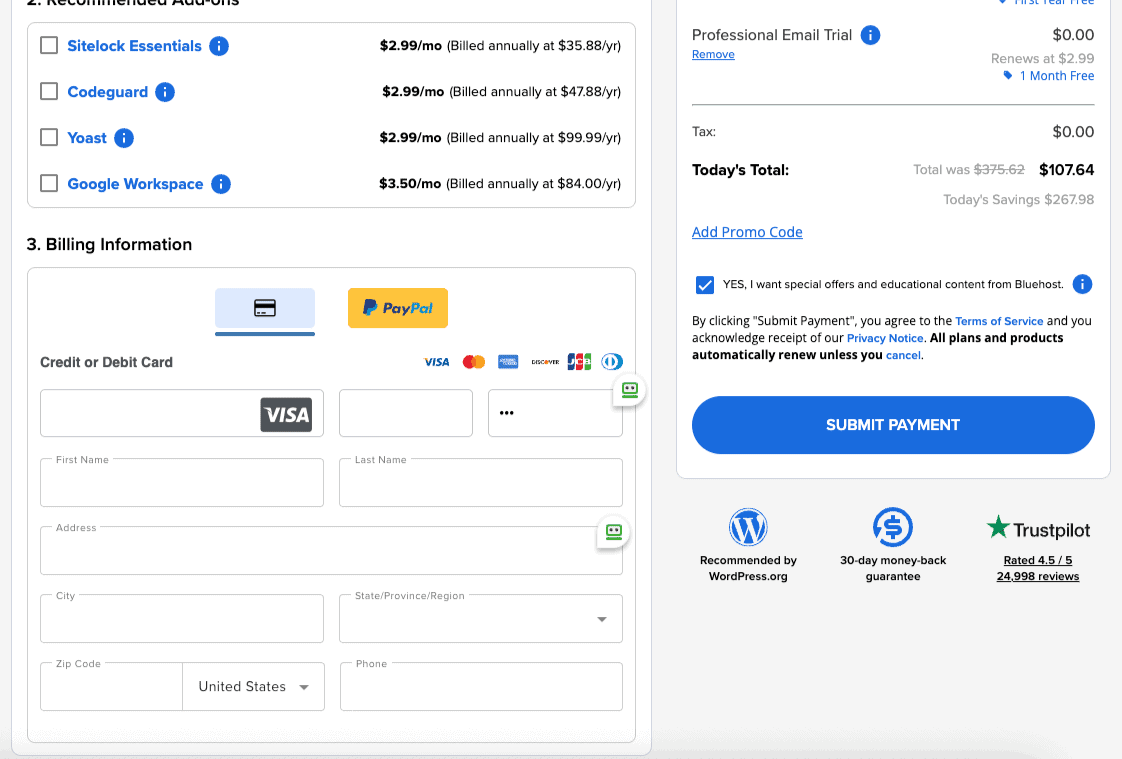Click the JCB card logo
Viewport: 1122px width, 759px height.
[579, 362]
